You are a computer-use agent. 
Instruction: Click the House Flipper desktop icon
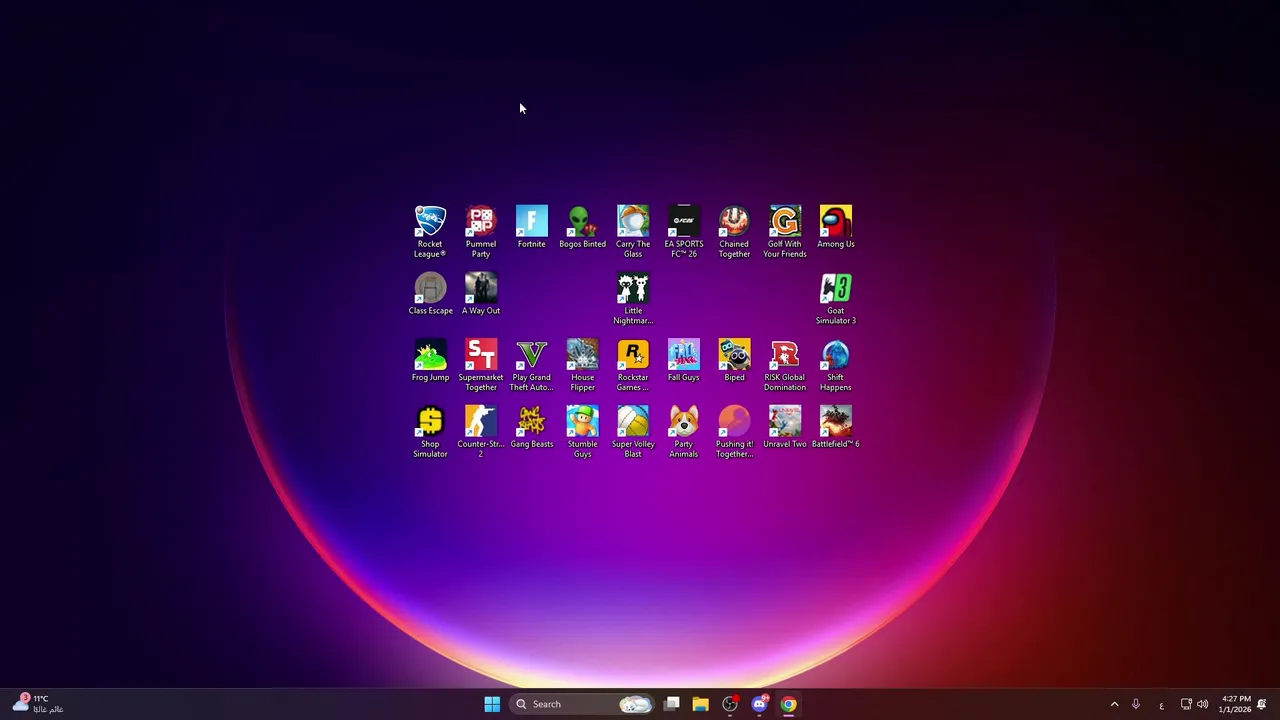(582, 366)
